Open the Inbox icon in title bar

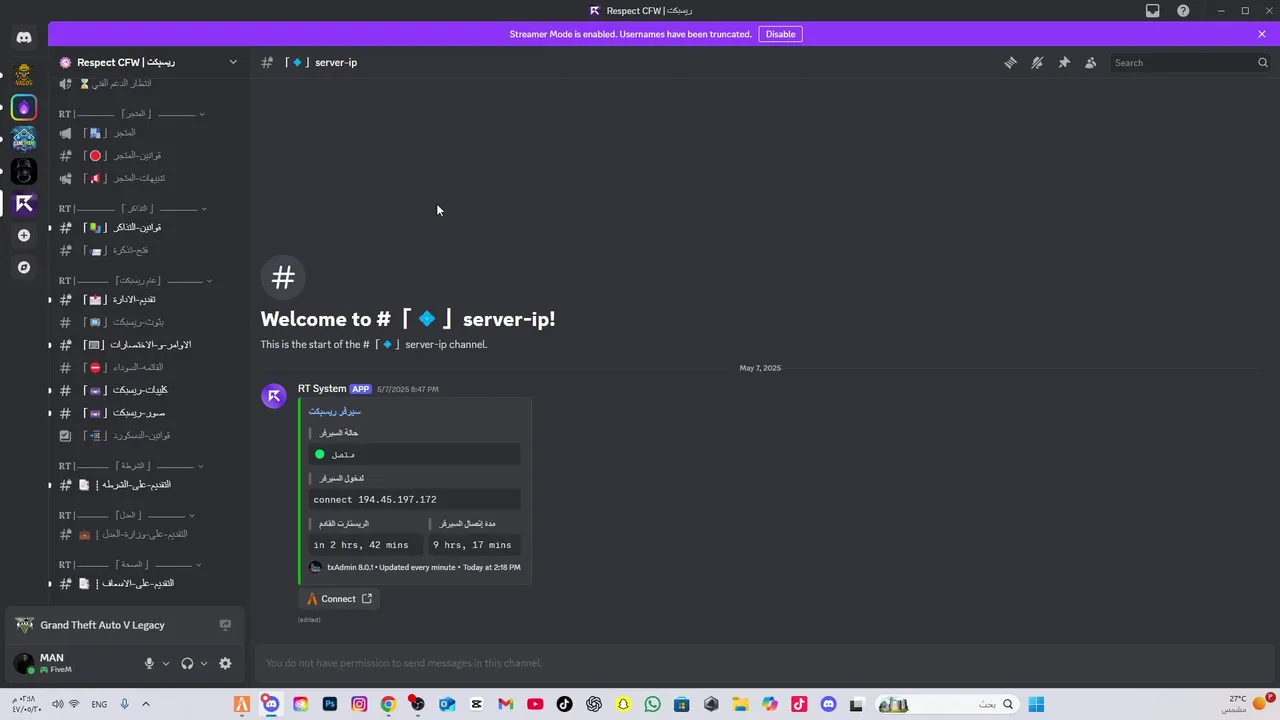pyautogui.click(x=1153, y=11)
